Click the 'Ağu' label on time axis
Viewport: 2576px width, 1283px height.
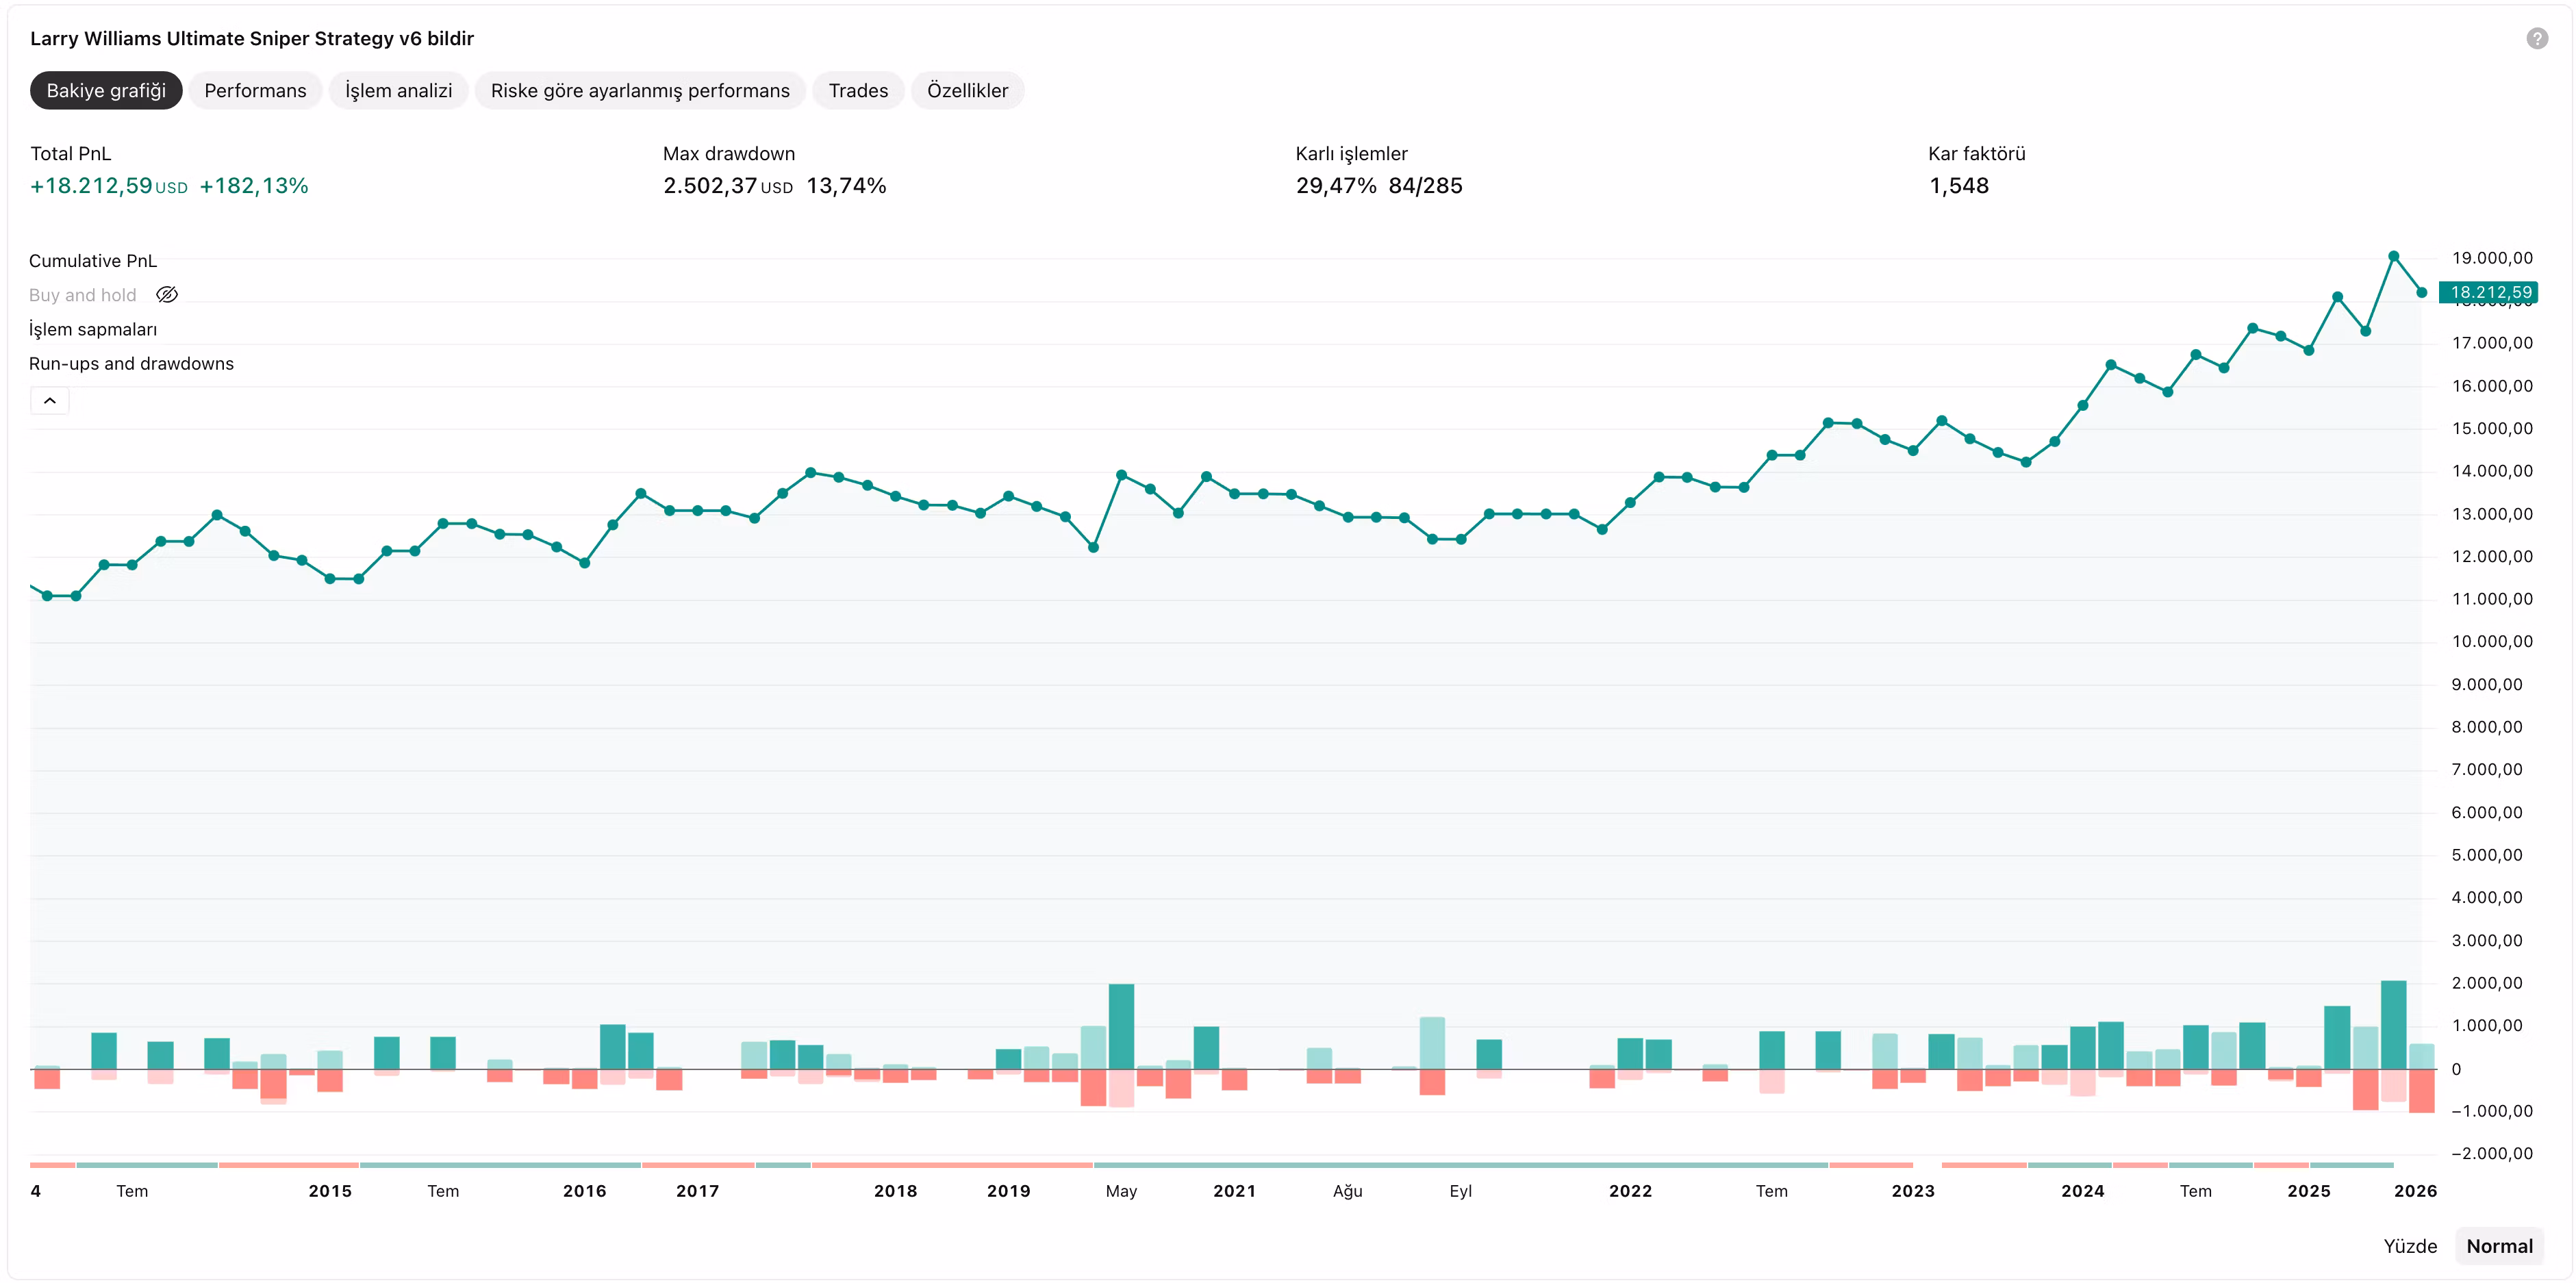pyautogui.click(x=1348, y=1191)
